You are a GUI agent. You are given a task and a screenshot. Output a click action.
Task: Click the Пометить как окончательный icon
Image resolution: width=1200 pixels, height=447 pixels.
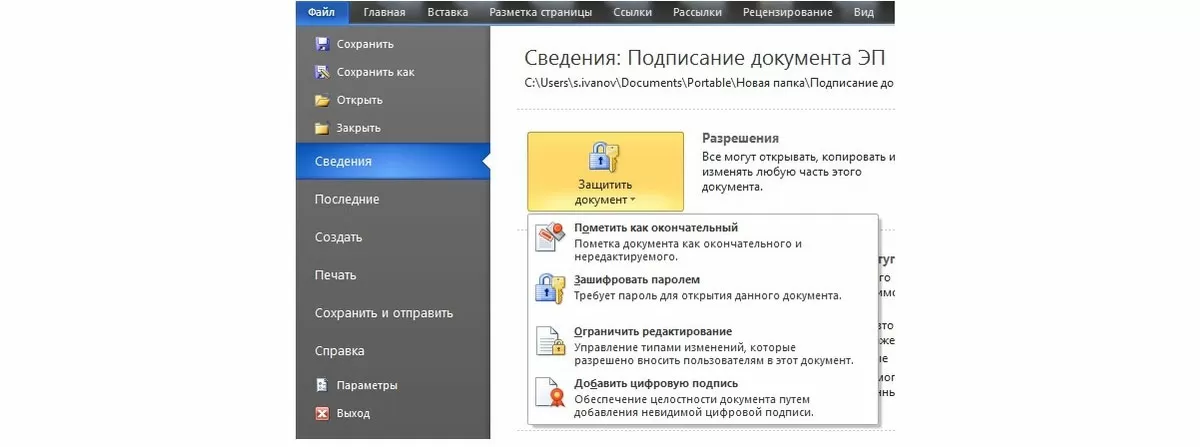551,239
